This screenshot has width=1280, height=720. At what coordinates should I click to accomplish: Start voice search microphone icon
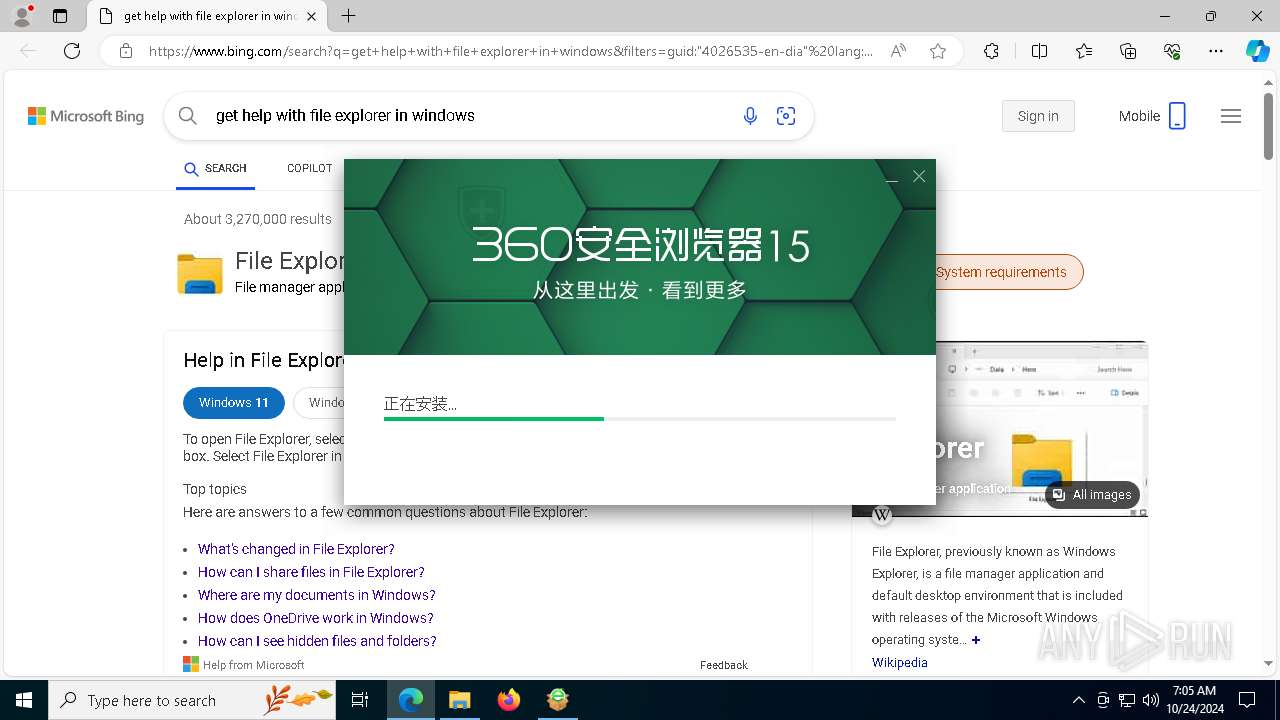pyautogui.click(x=750, y=116)
